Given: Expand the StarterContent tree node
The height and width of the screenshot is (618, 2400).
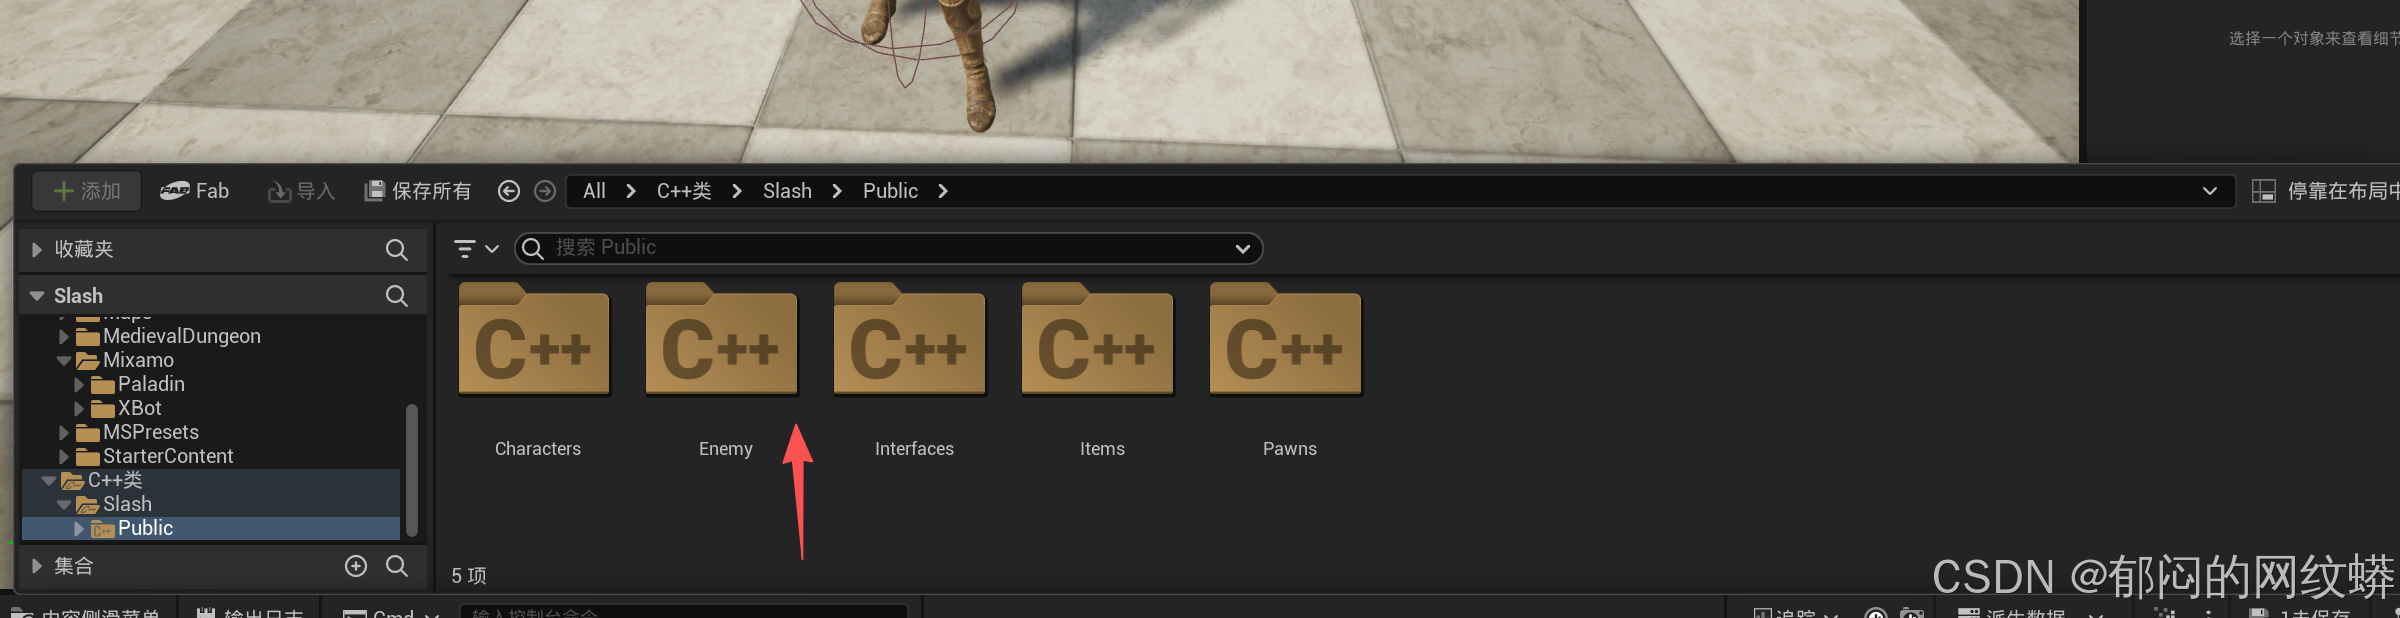Looking at the screenshot, I should click(x=64, y=456).
